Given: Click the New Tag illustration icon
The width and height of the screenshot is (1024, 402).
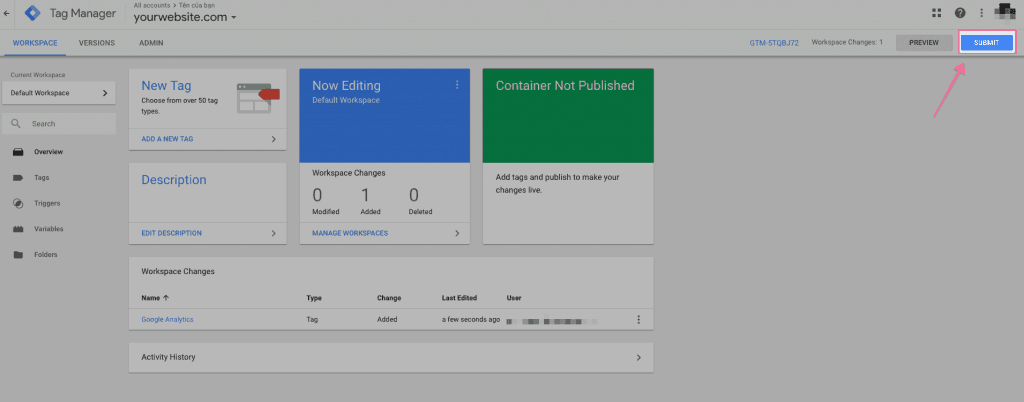Looking at the screenshot, I should (257, 98).
